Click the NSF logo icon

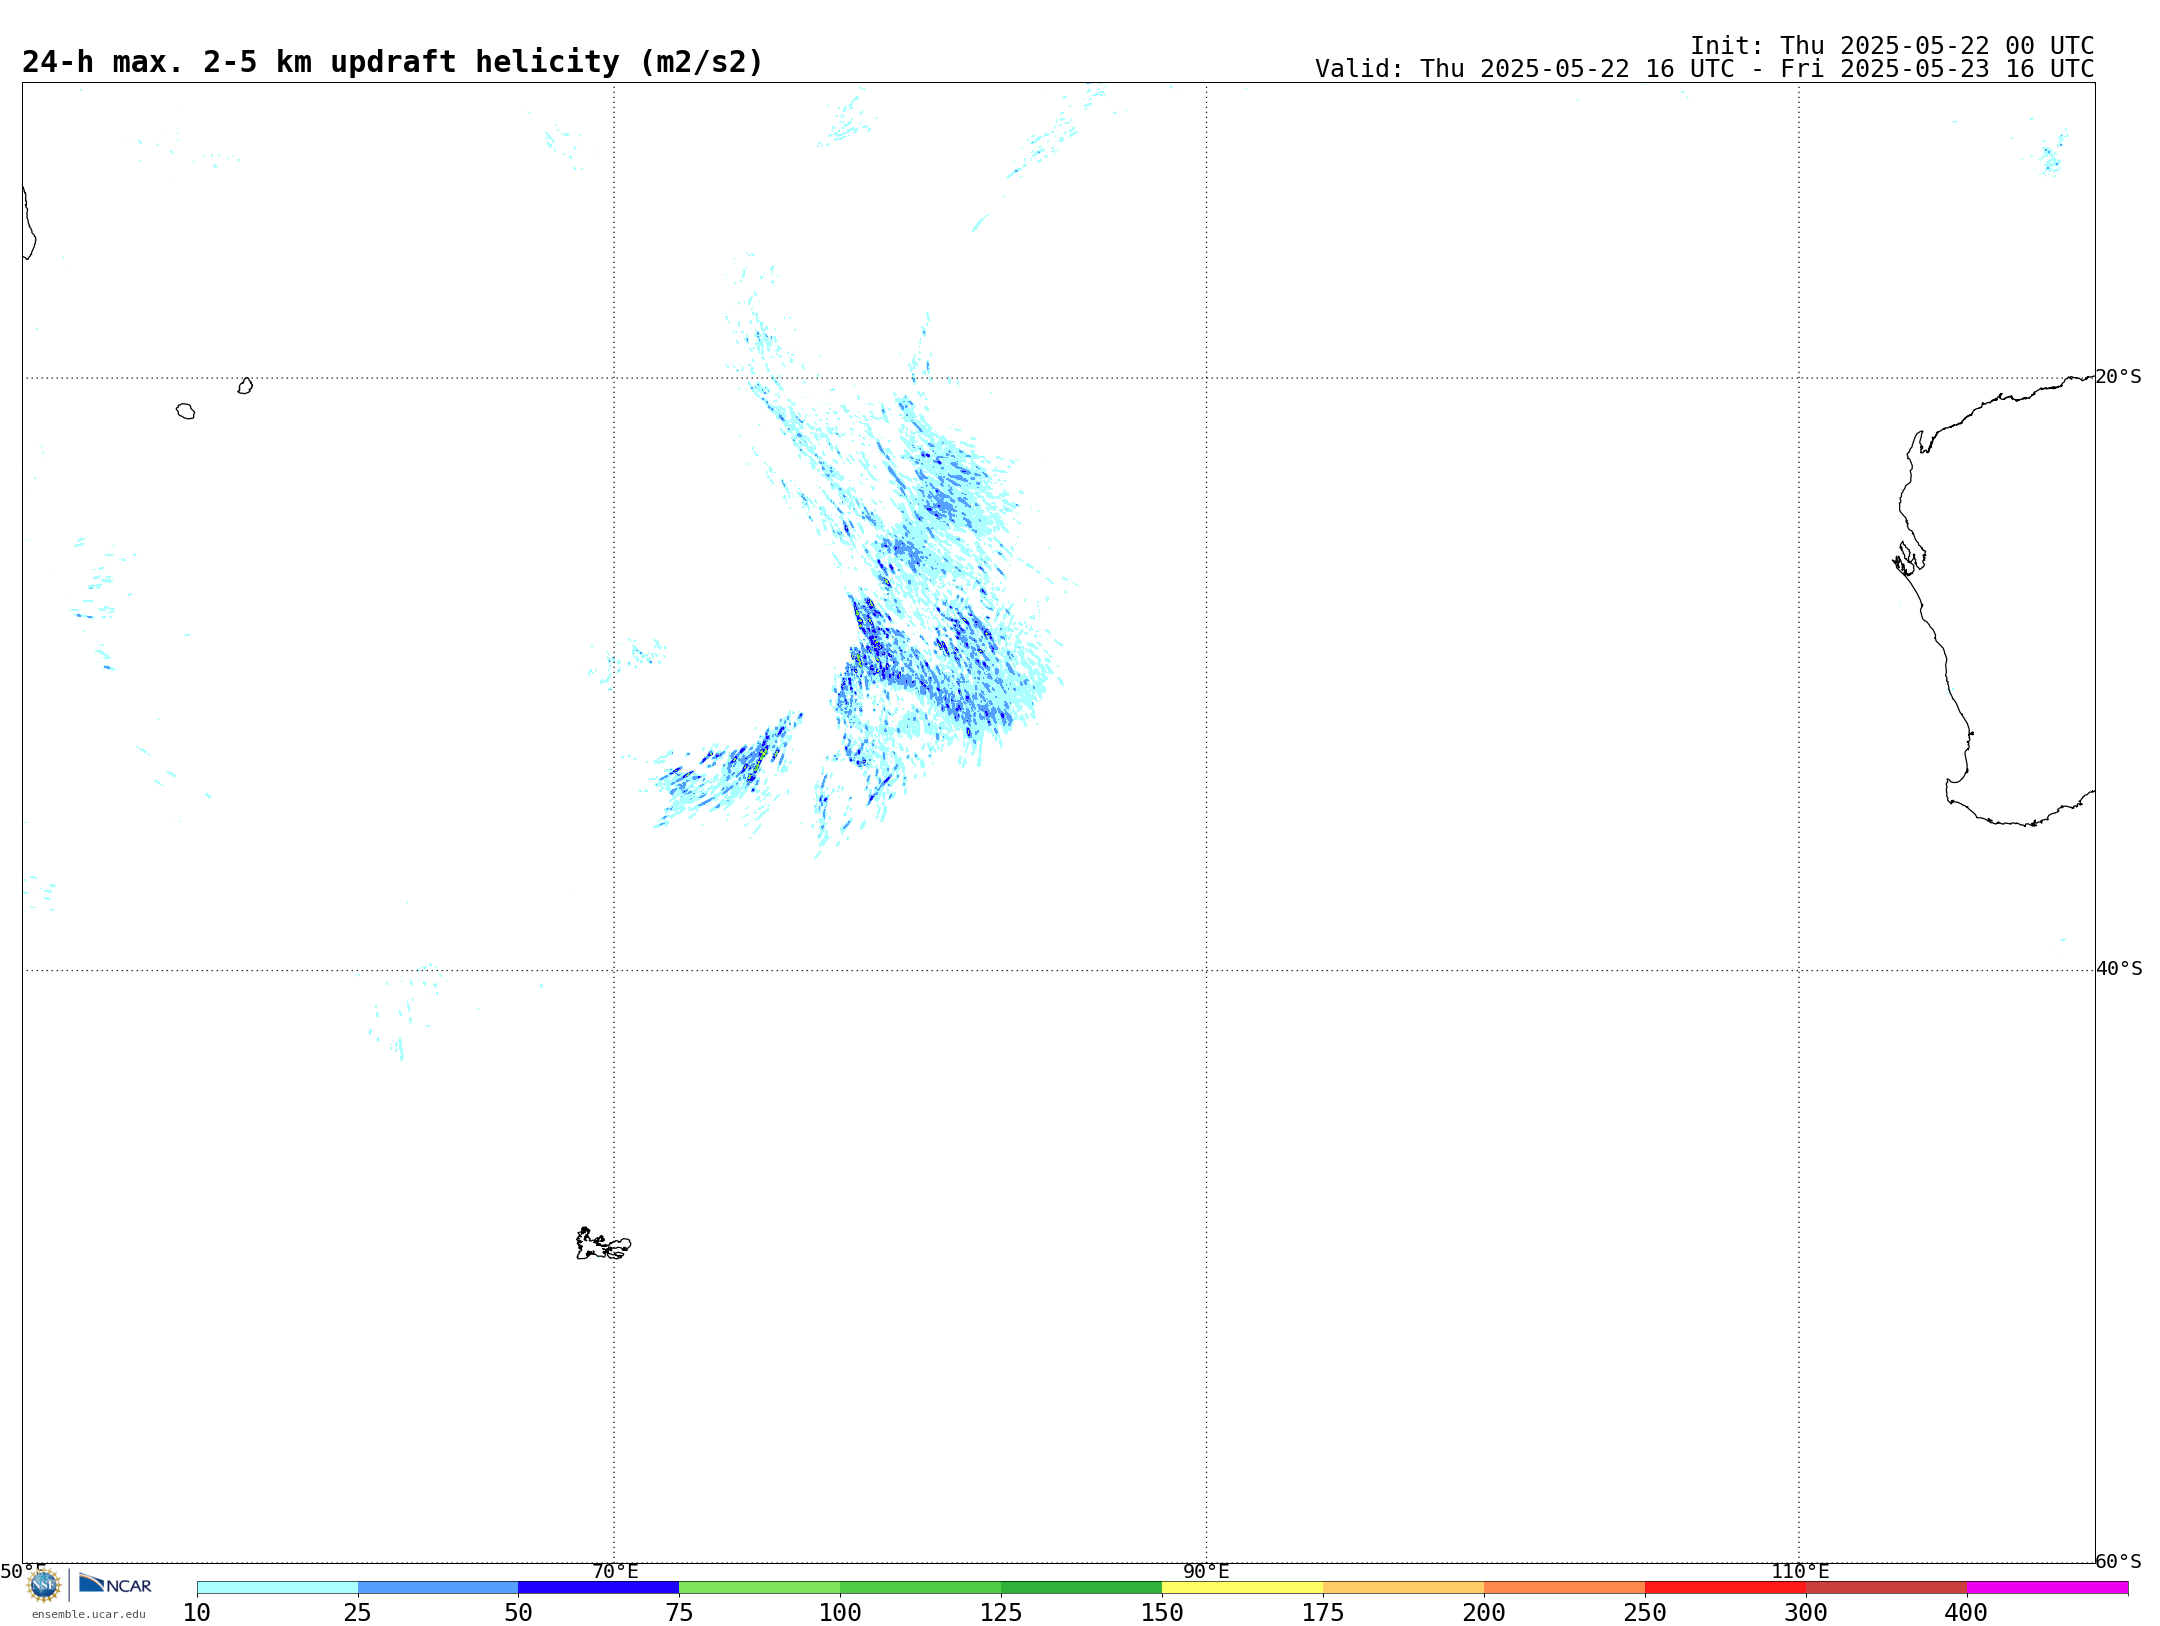coord(44,1585)
